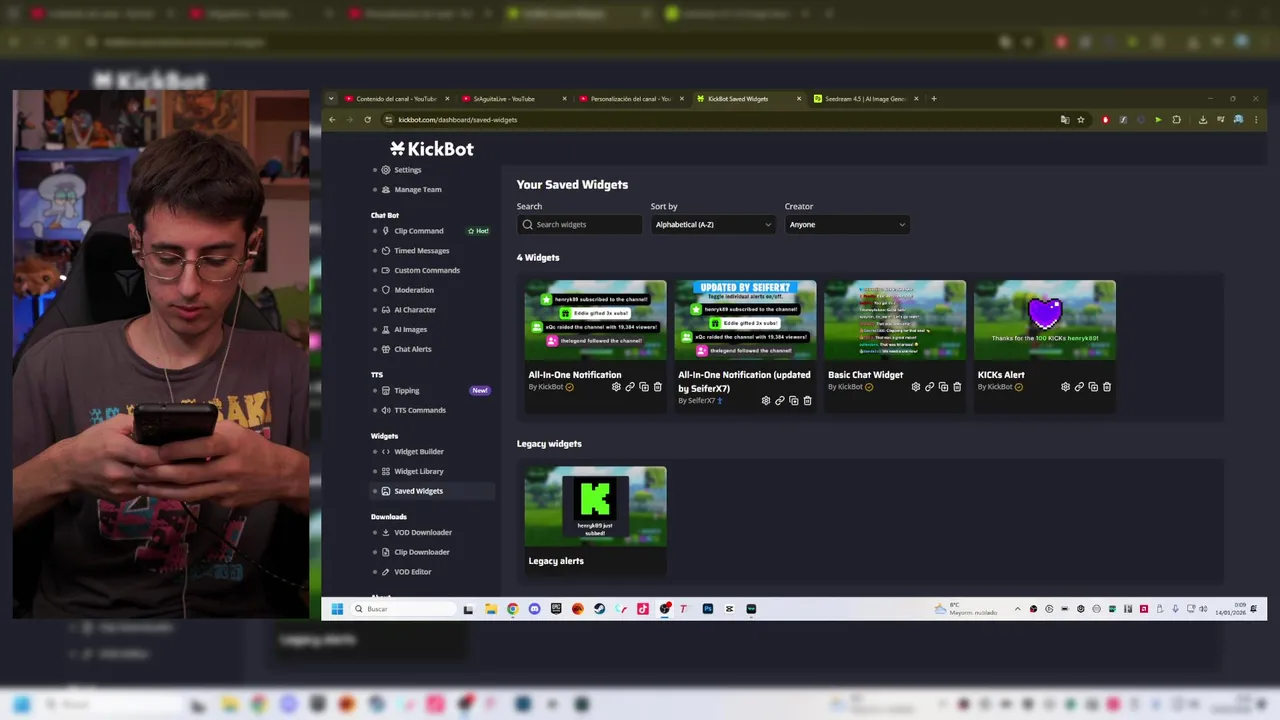Image resolution: width=1280 pixels, height=720 pixels.
Task: Delete SeiferX7's All-In-One Notification widget
Action: click(807, 401)
